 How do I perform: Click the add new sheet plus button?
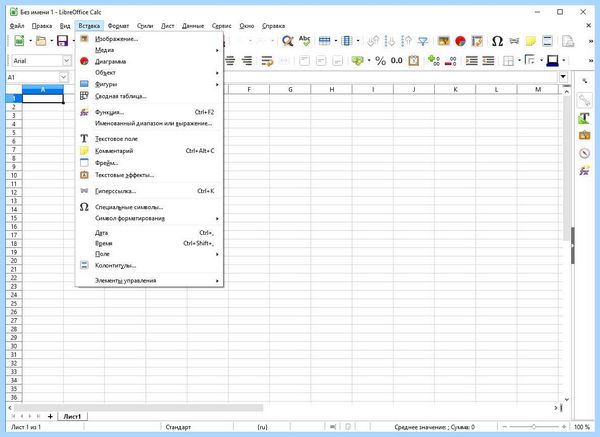[50, 416]
